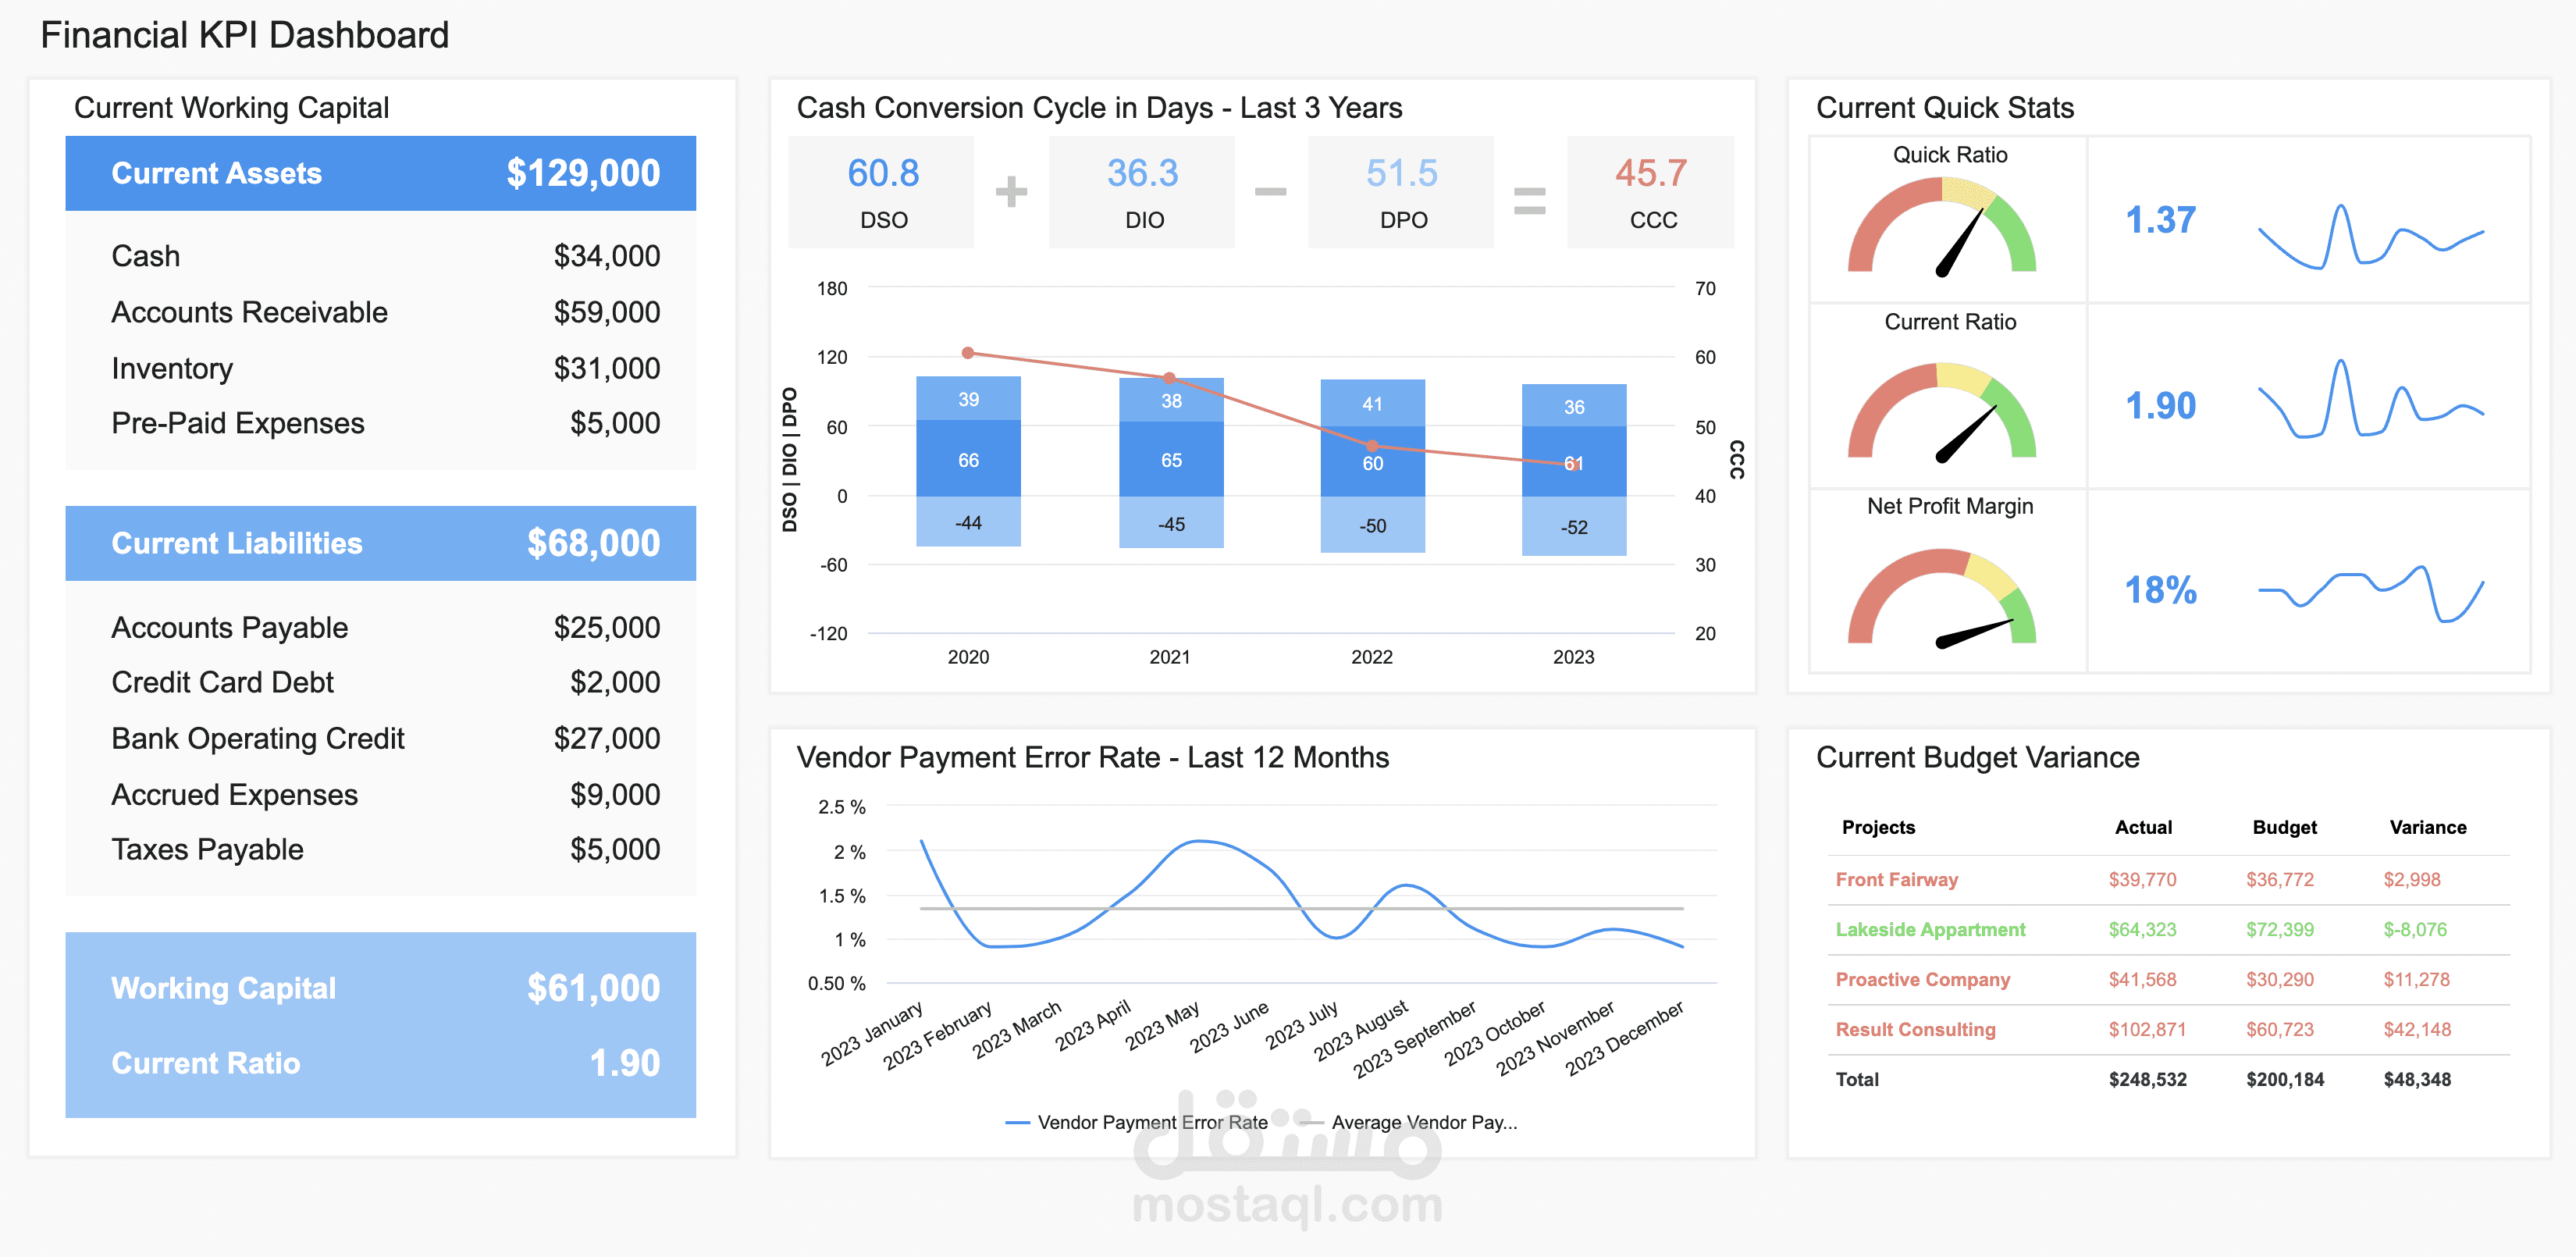Click the Net Profit Margin sparkline
The image size is (2576, 1257).
[2370, 593]
